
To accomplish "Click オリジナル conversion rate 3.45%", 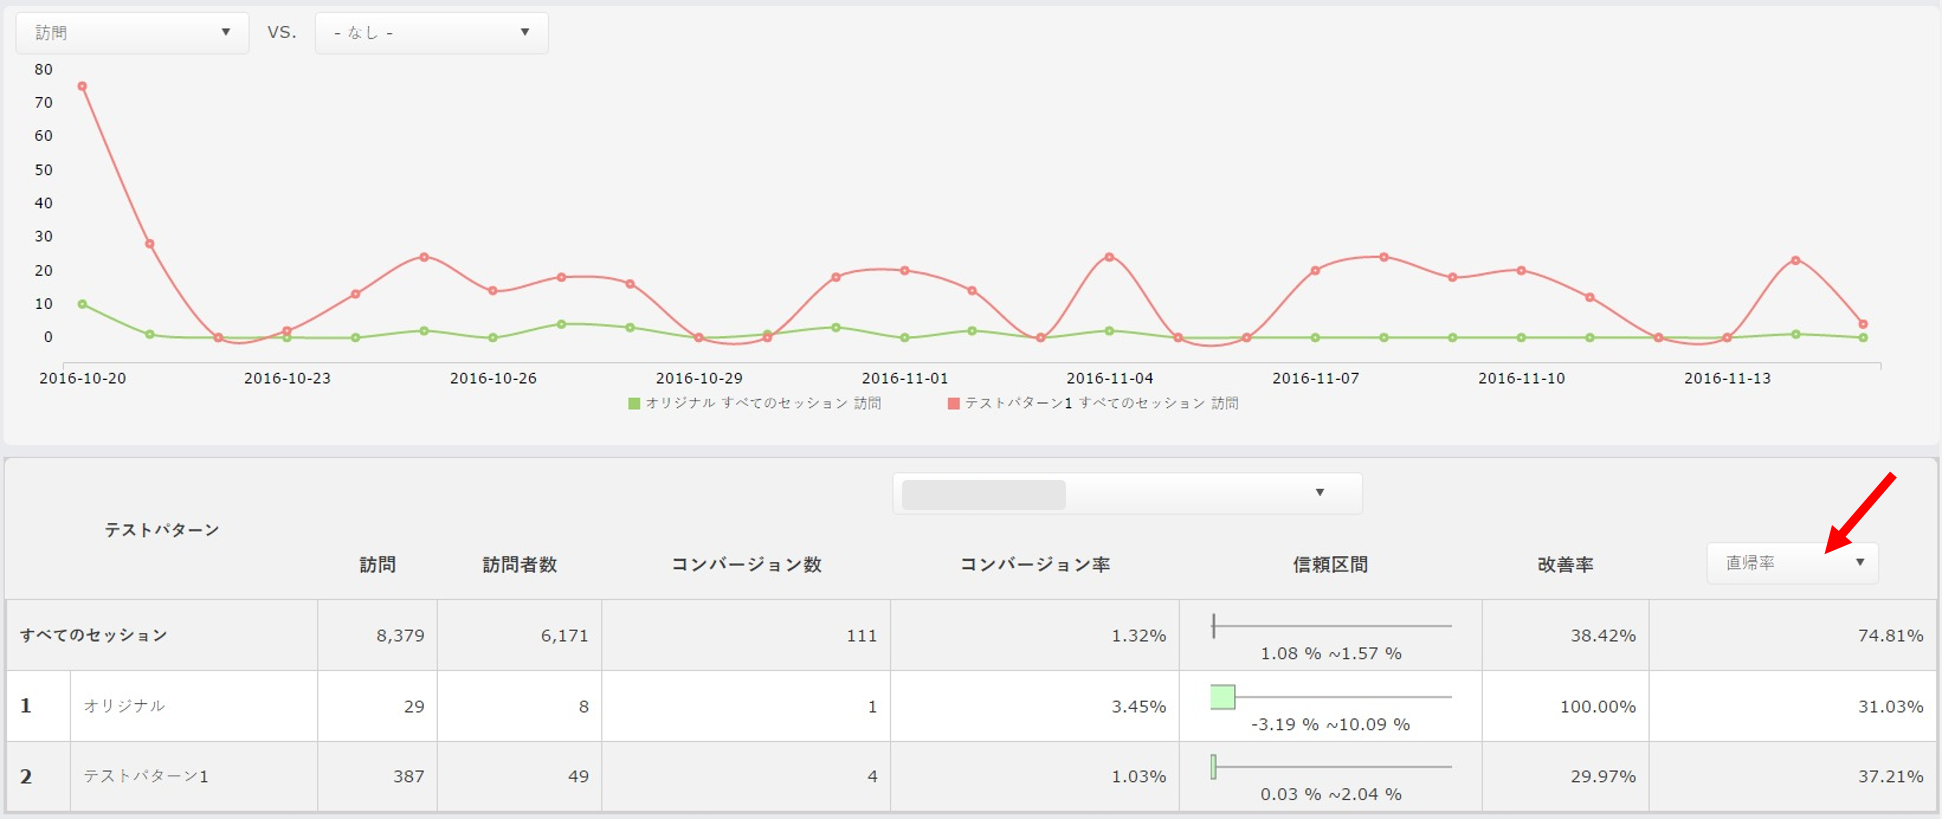I will [x=1138, y=706].
